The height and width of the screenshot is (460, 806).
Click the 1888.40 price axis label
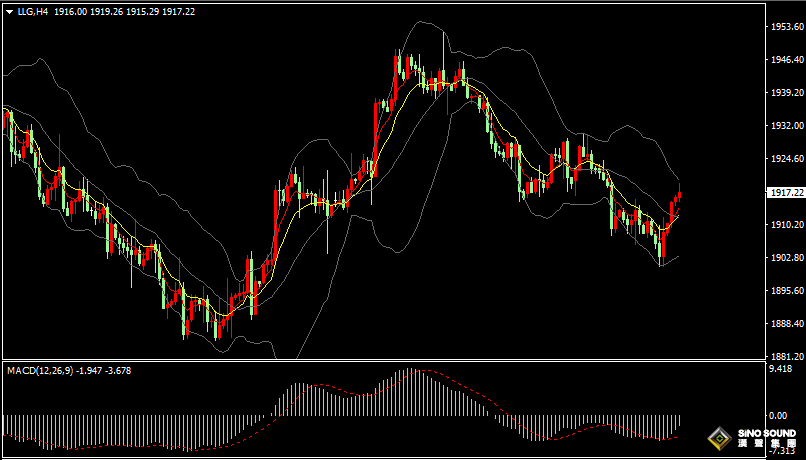pos(782,323)
